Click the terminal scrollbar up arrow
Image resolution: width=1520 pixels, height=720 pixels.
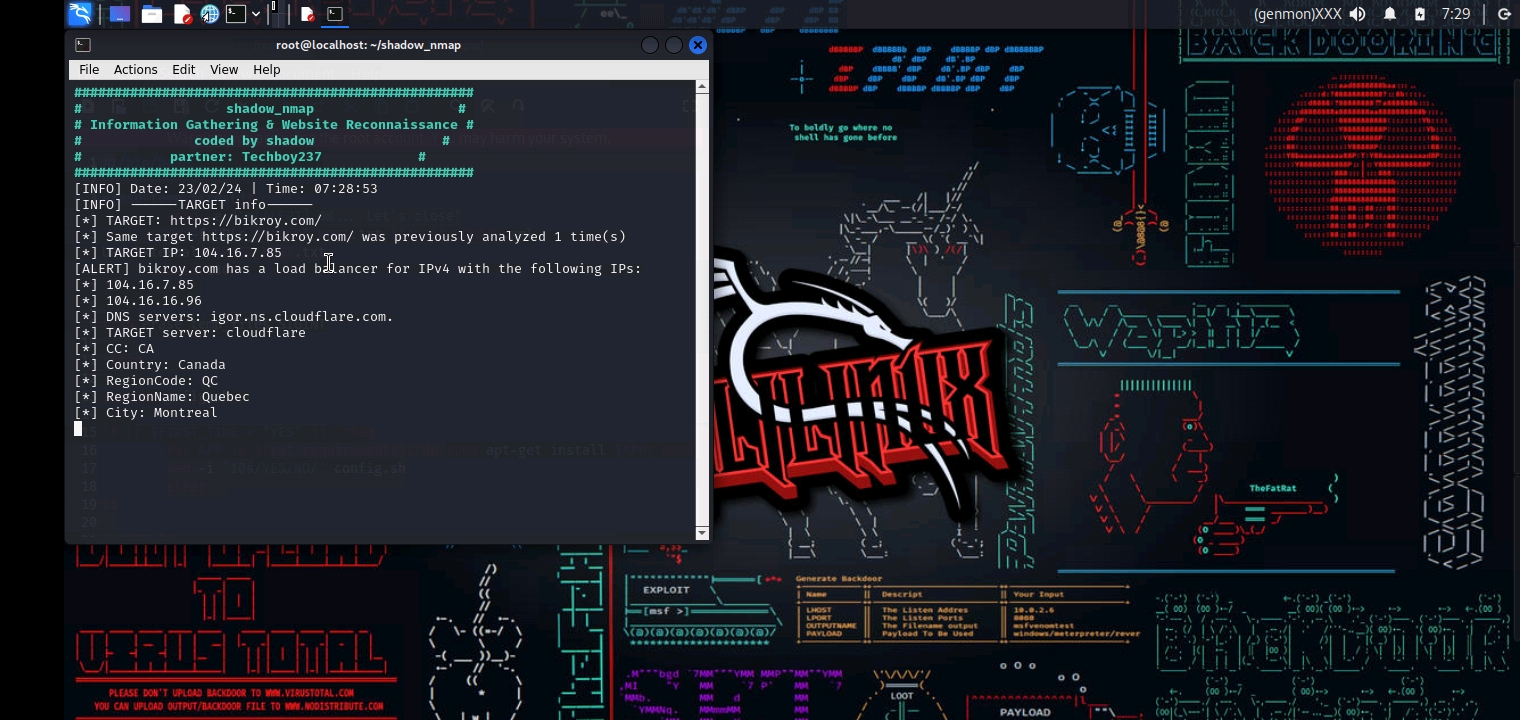click(x=702, y=87)
